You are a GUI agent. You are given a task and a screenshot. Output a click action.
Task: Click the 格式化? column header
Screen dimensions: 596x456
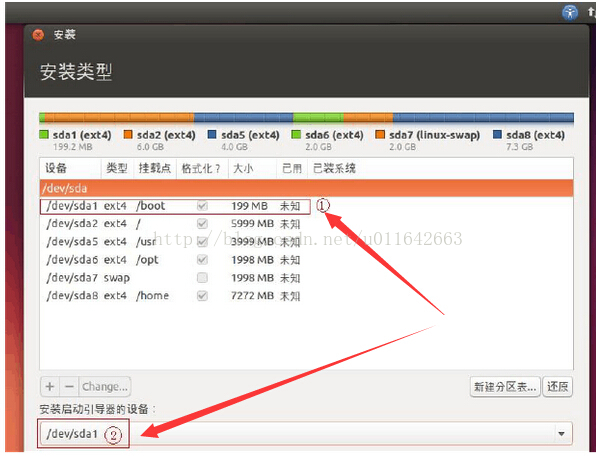click(202, 168)
